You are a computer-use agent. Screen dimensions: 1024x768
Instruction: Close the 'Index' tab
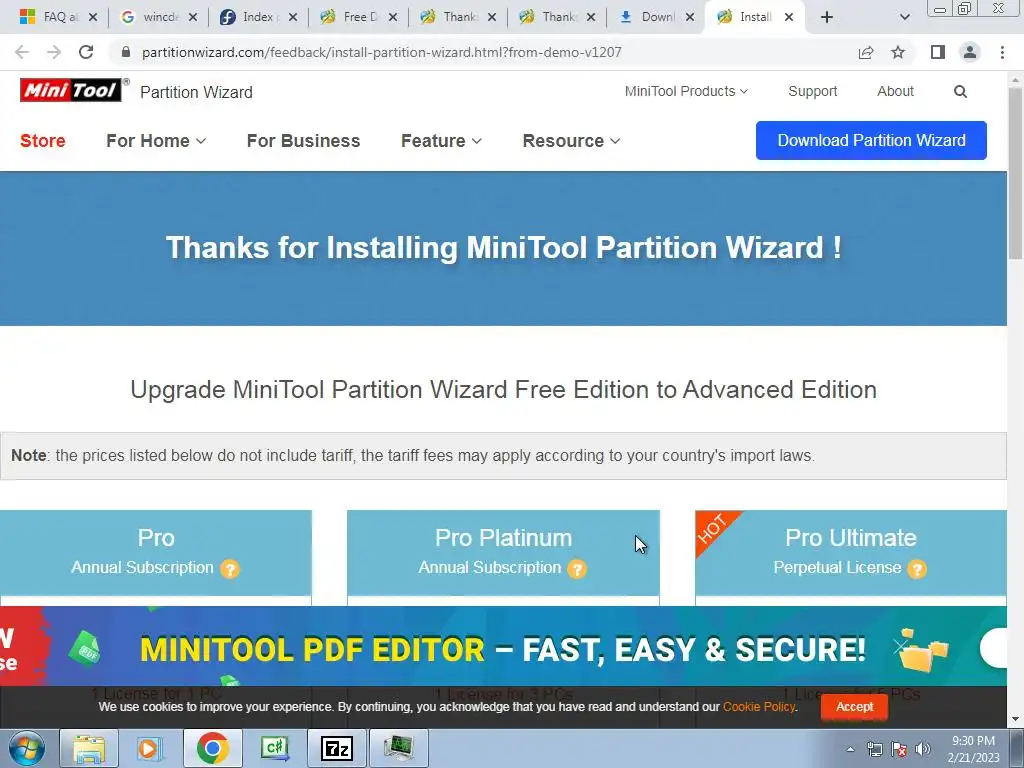click(293, 17)
